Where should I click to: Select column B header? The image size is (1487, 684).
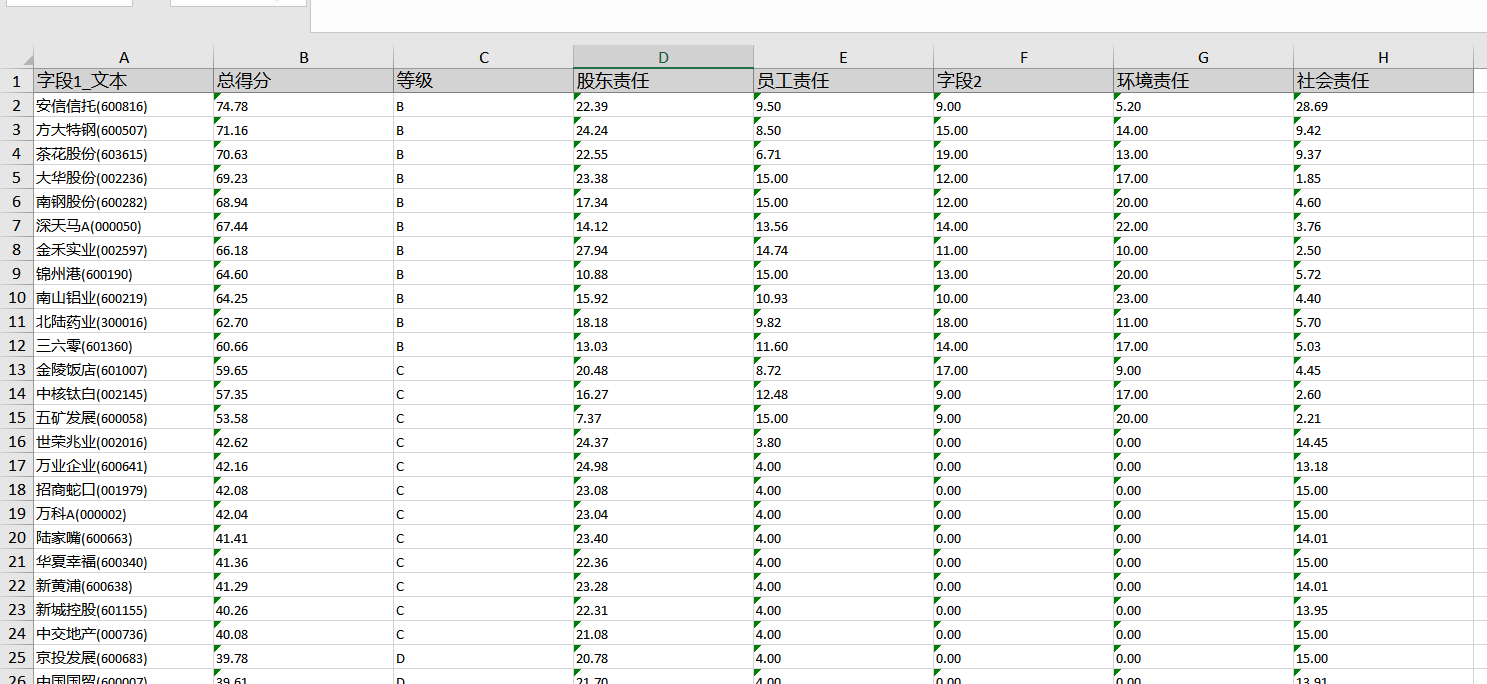point(304,57)
